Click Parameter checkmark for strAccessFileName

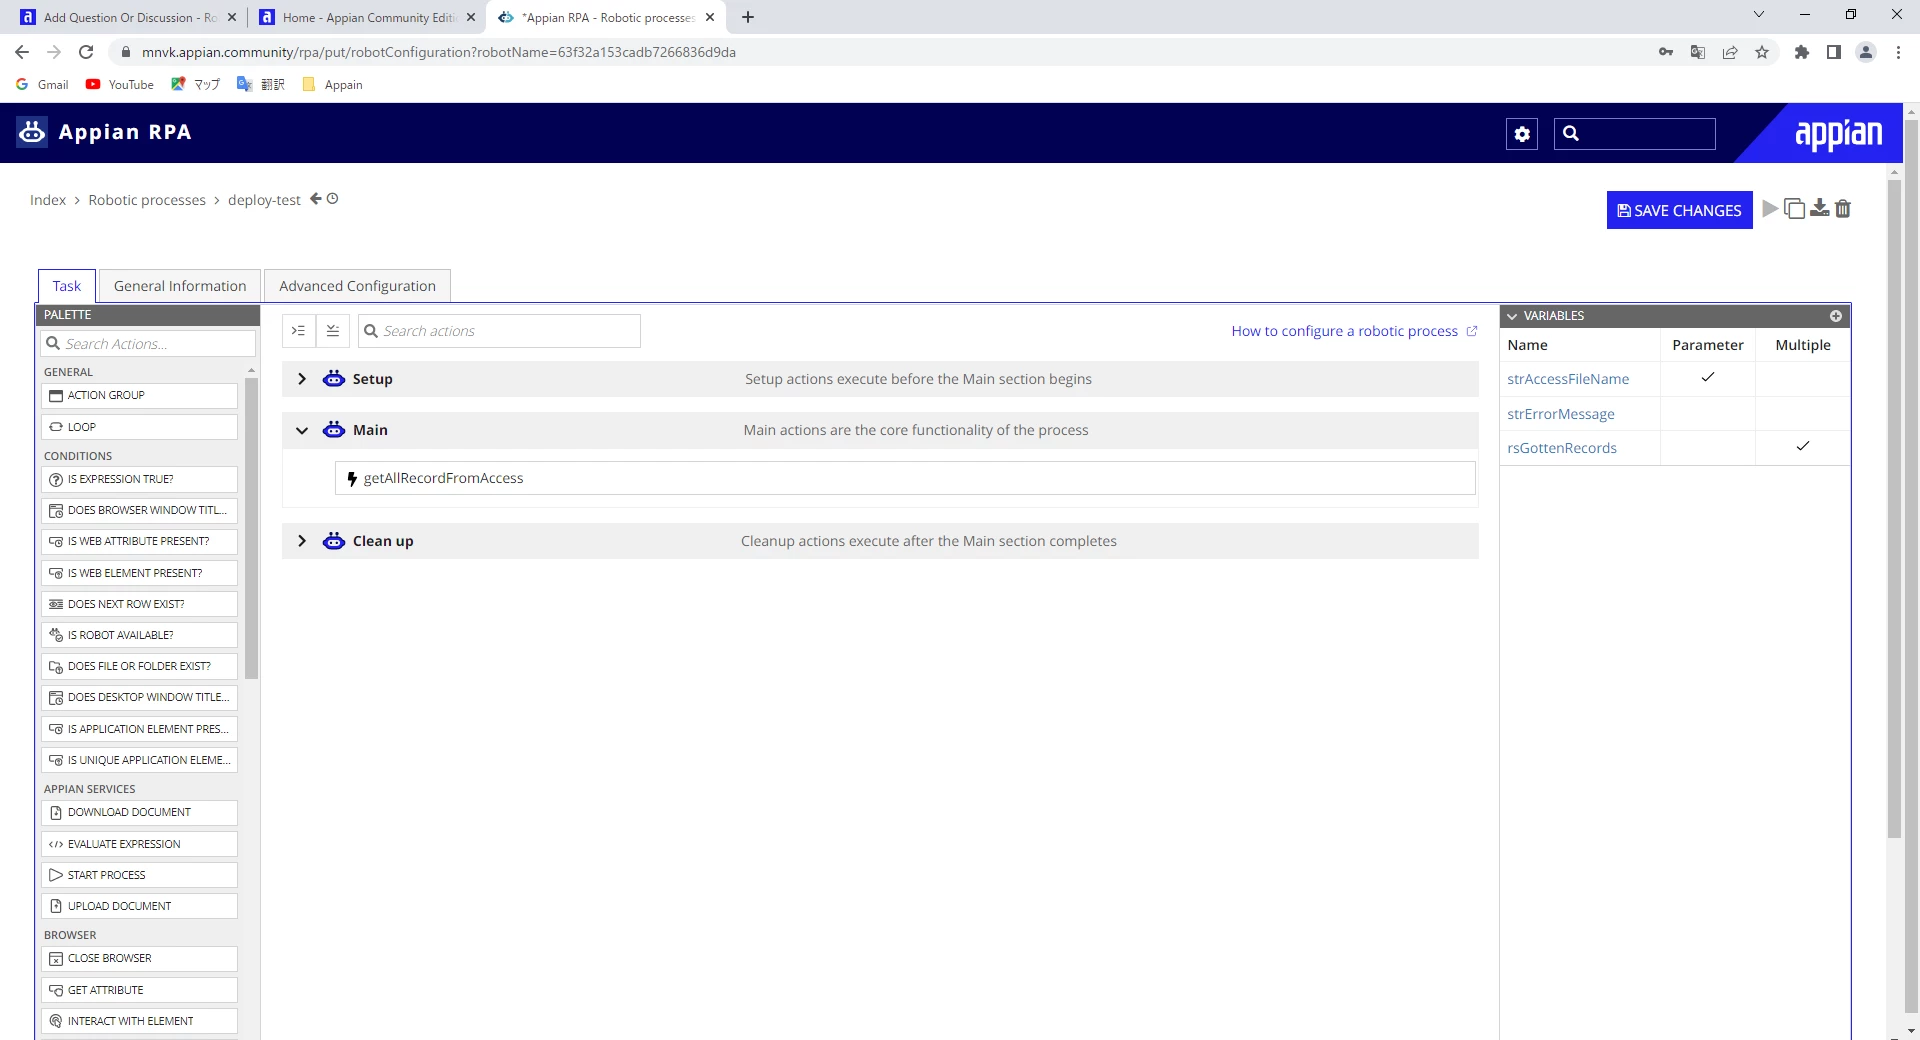pyautogui.click(x=1708, y=378)
